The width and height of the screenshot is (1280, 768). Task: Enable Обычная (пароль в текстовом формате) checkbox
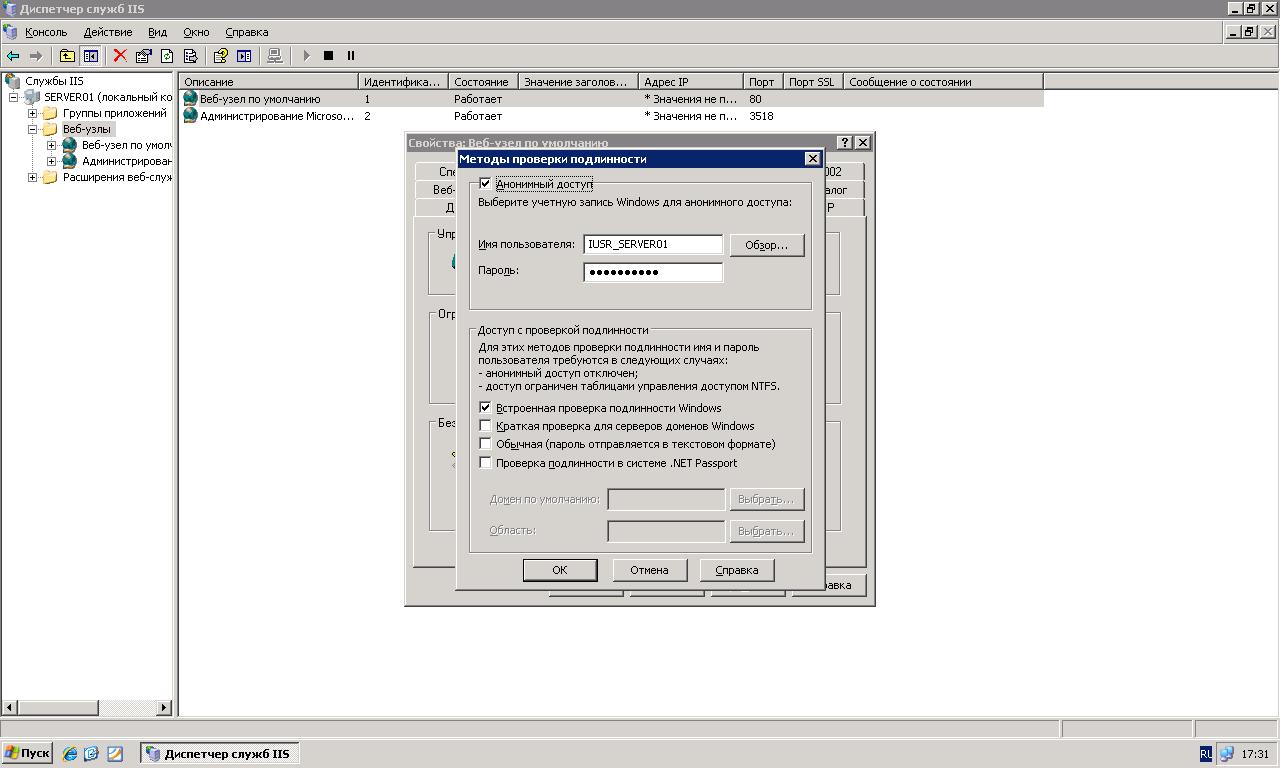tap(485, 444)
